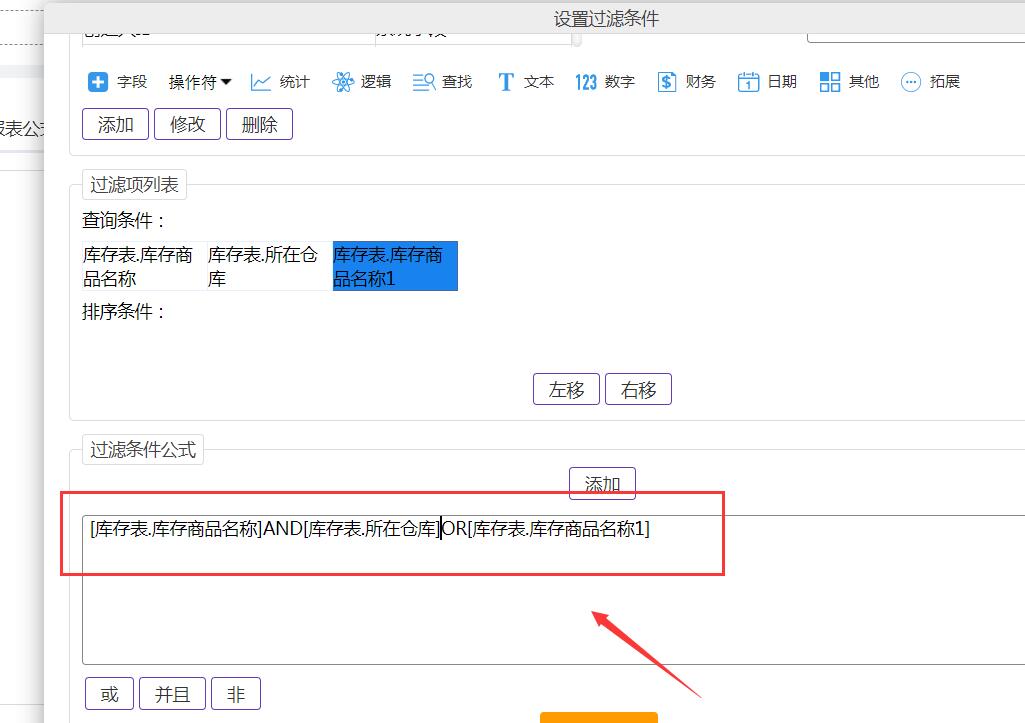Open the 文本 functions menu
Screen dimensions: 1025x723
[526, 82]
